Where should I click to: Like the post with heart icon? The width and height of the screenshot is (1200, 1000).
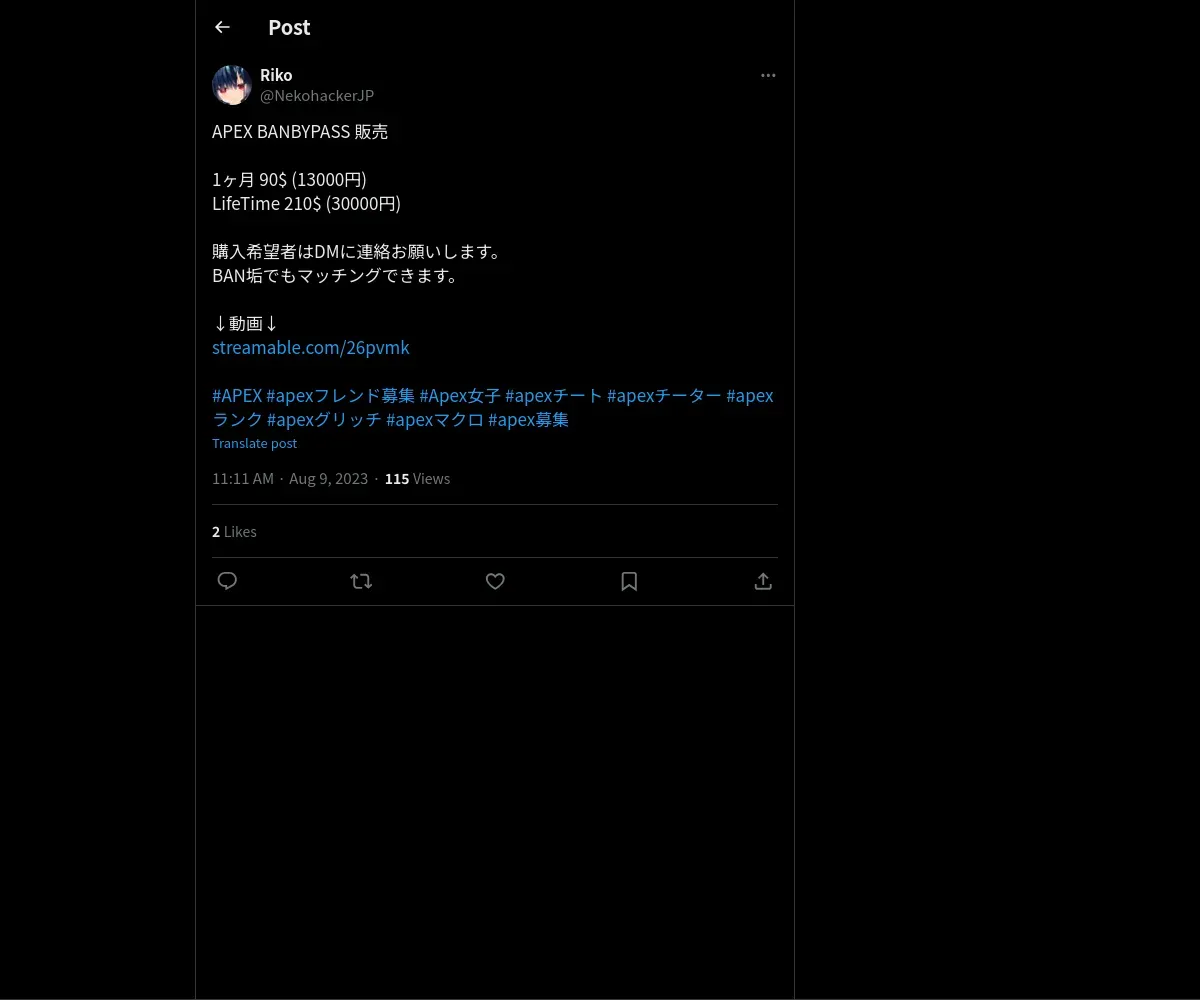[495, 581]
